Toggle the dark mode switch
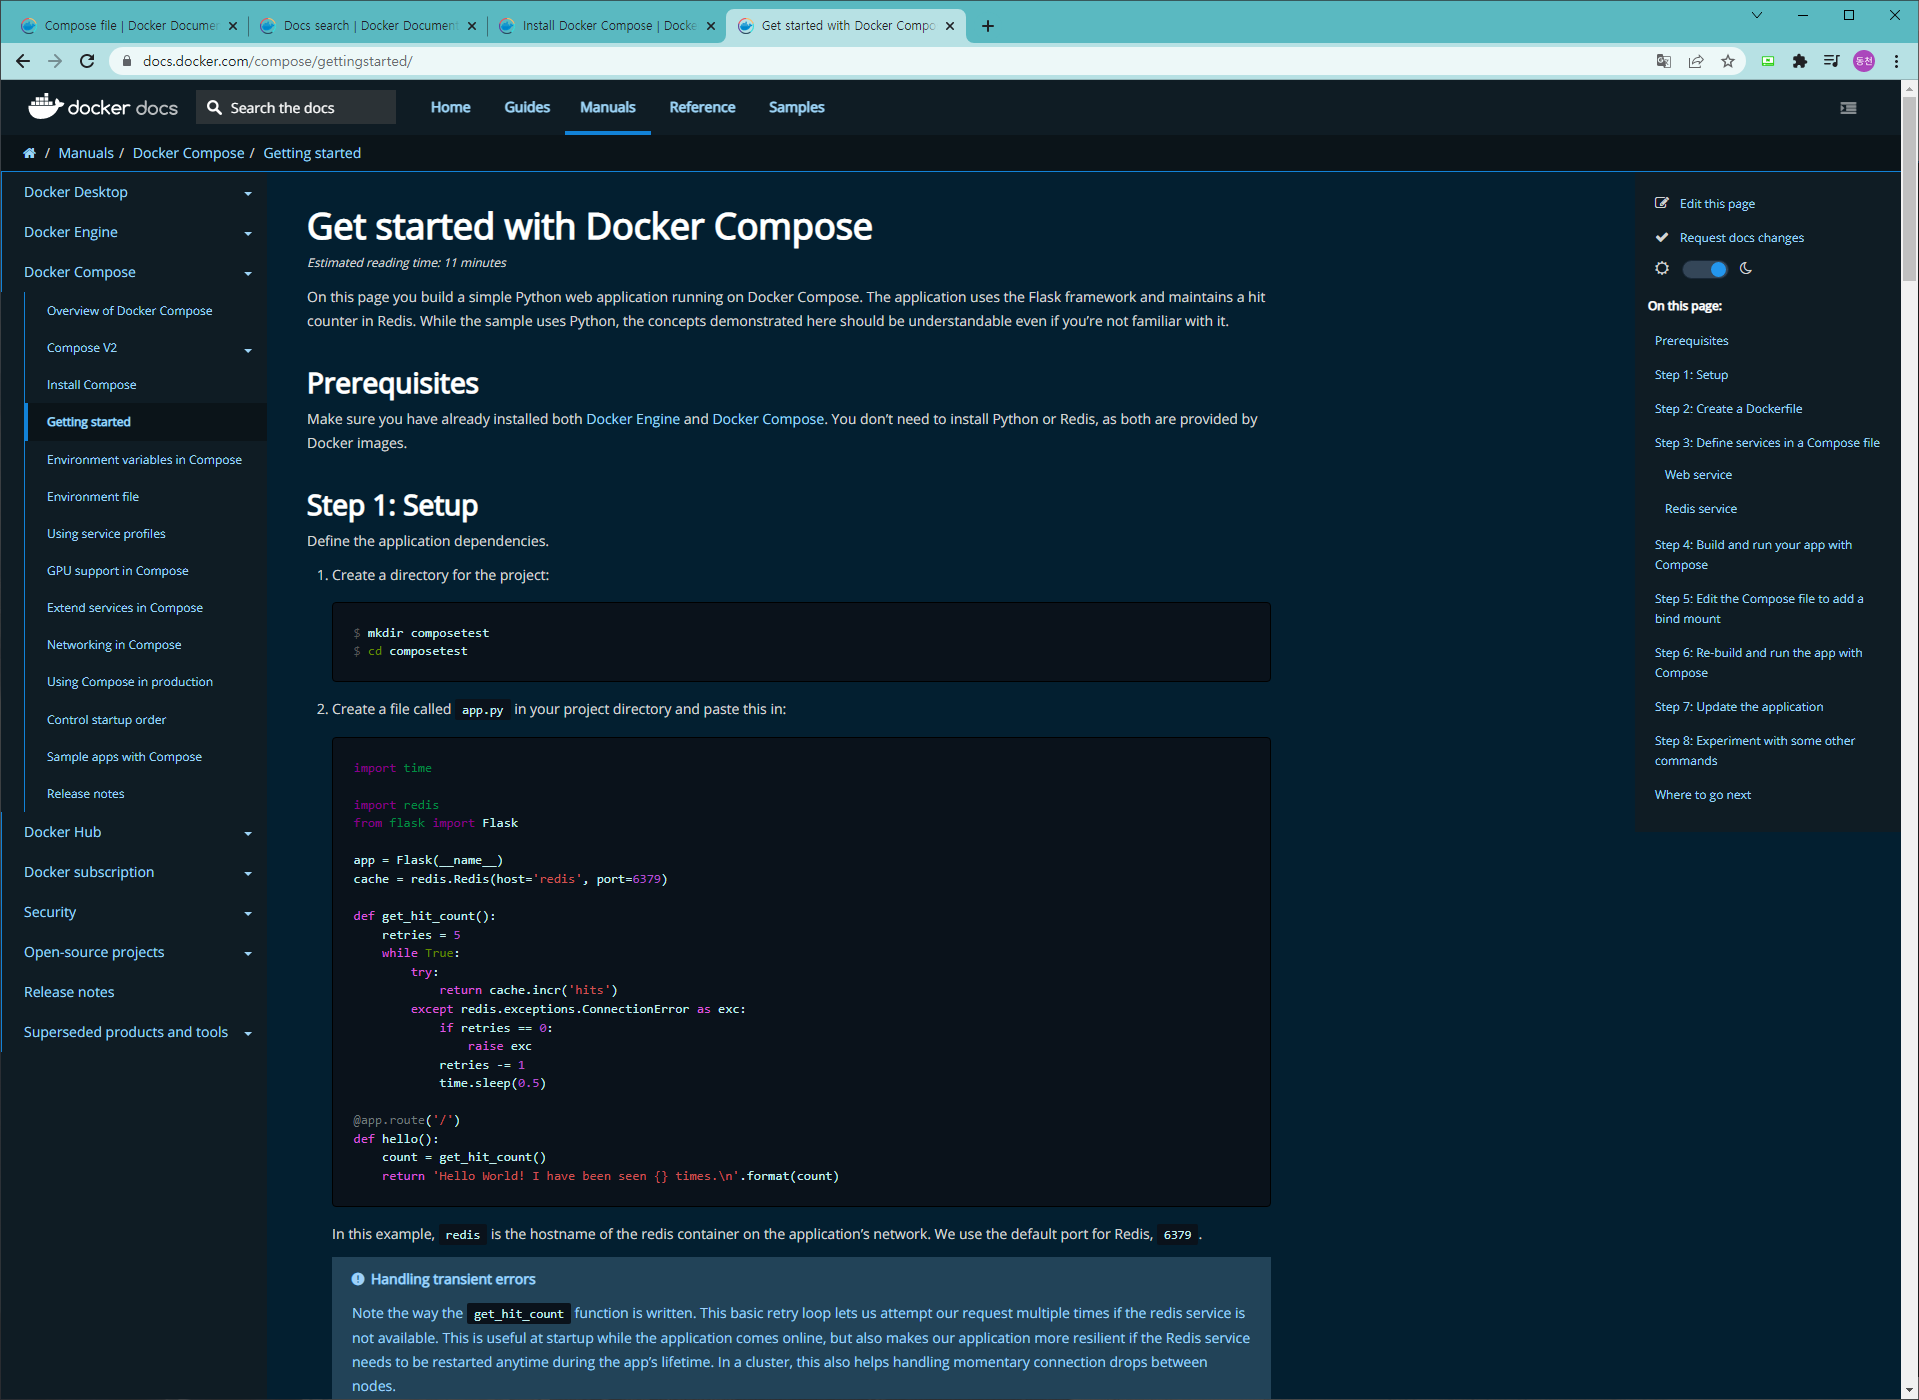The width and height of the screenshot is (1919, 1400). pos(1705,269)
